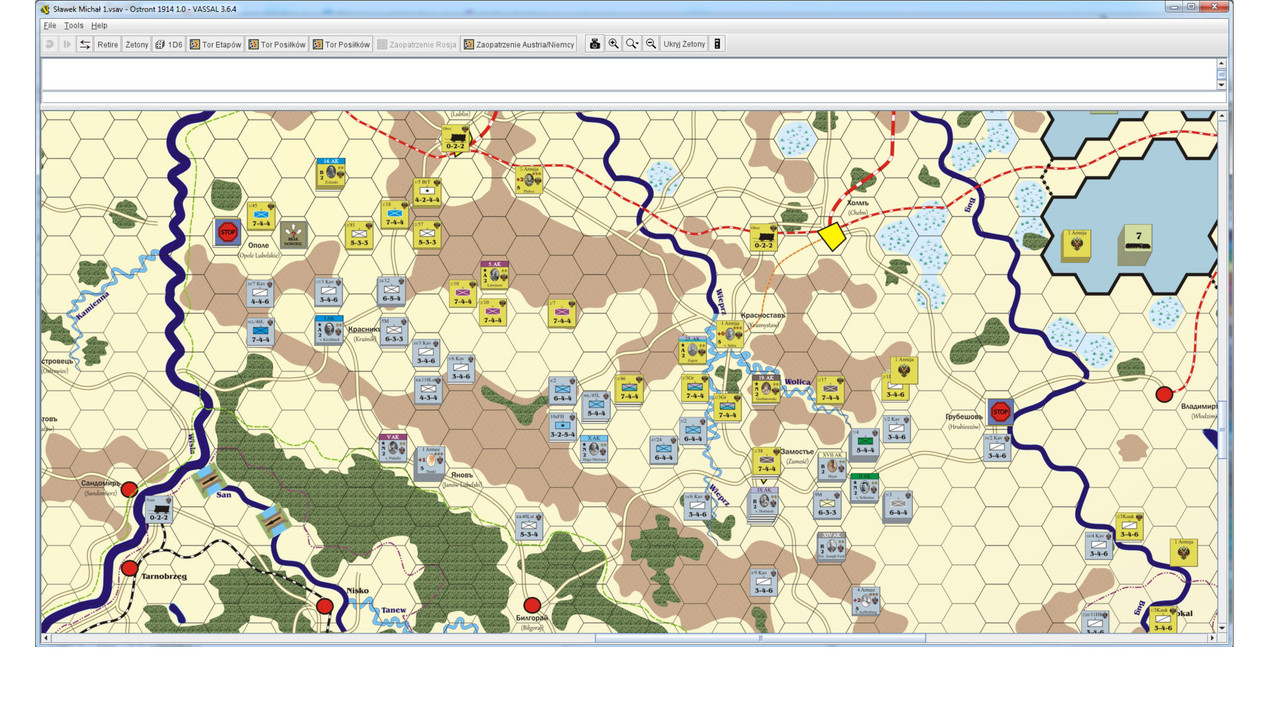The image size is (1280, 720).
Task: Click the undo arrow toolbar icon
Action: coord(49,44)
